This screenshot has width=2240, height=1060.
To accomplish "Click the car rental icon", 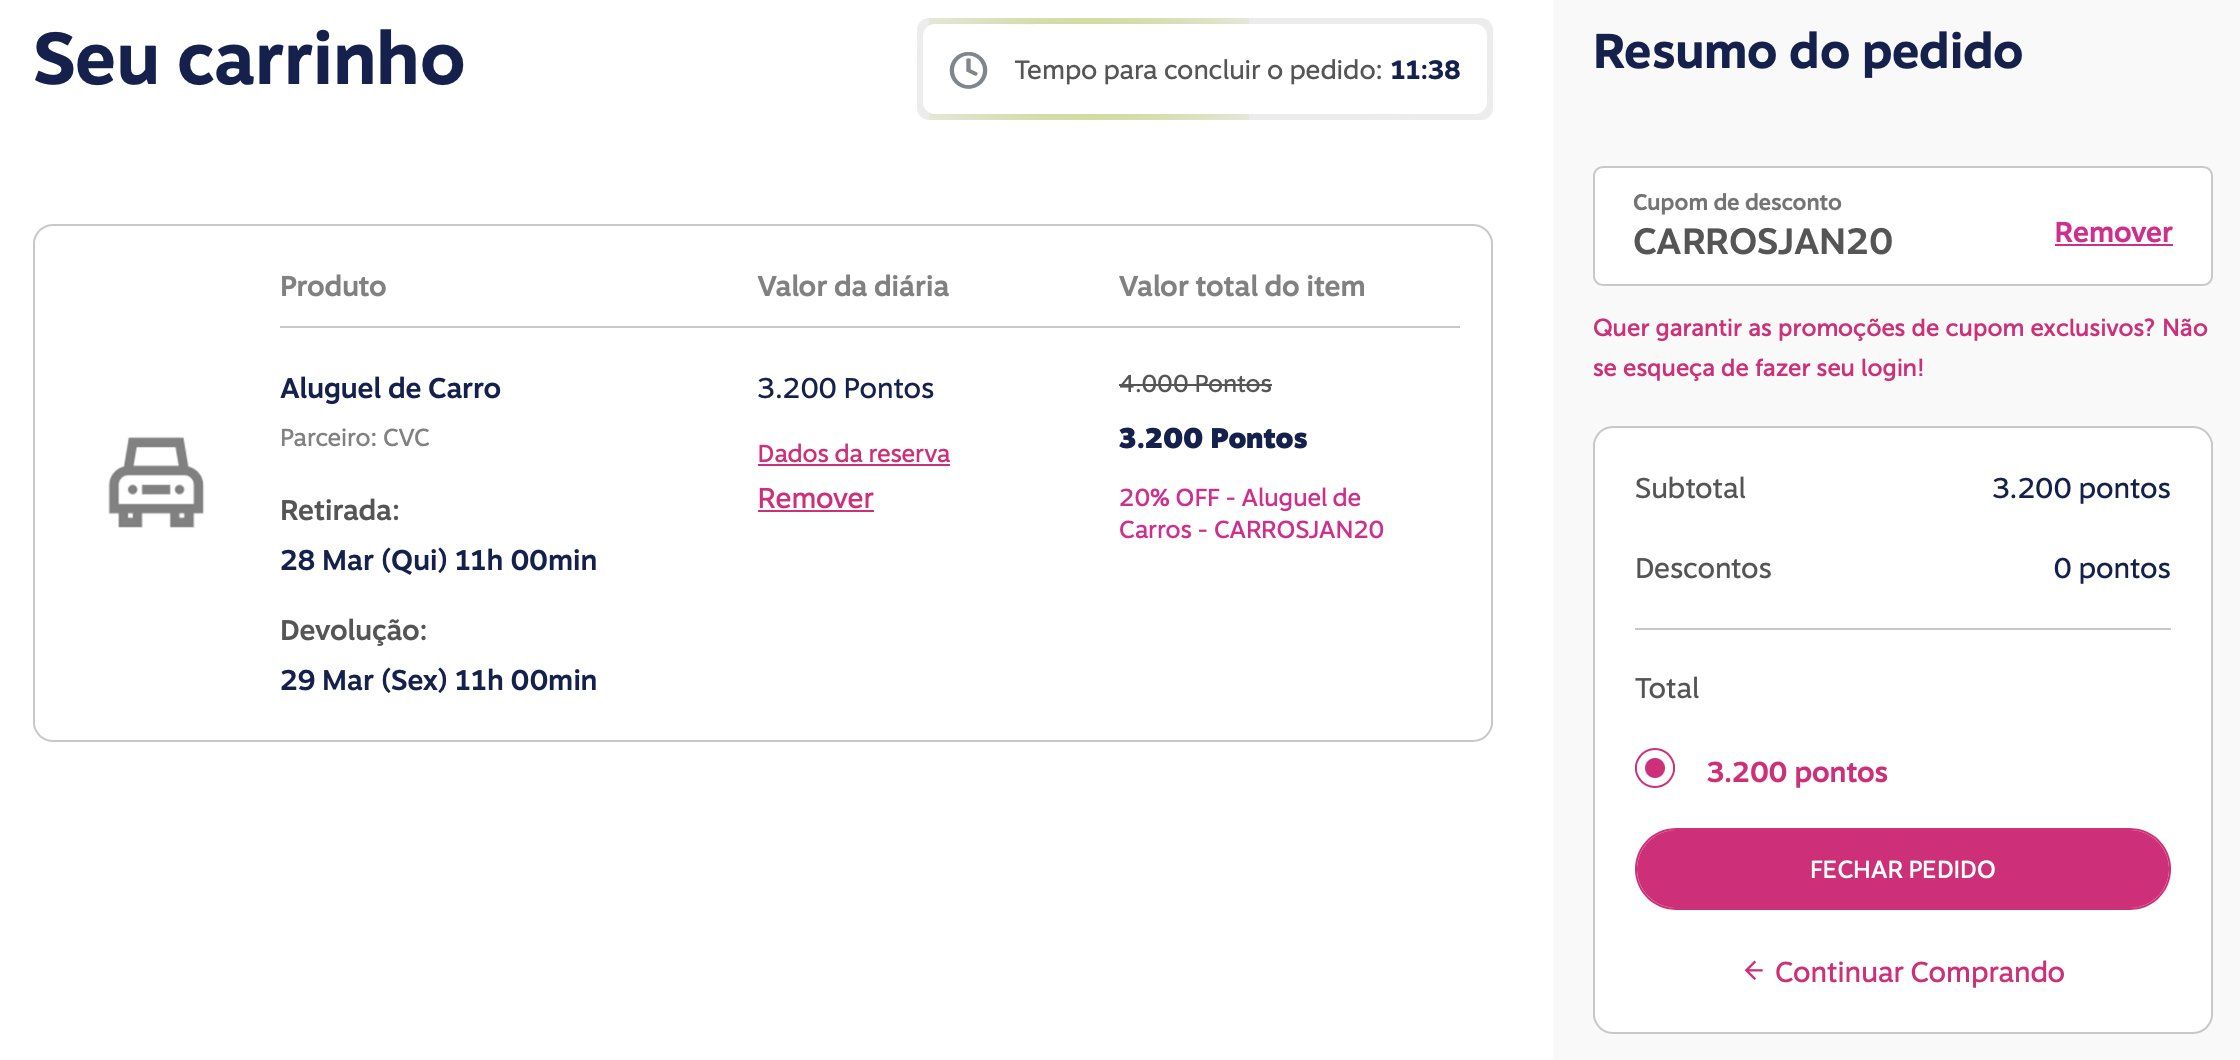I will tap(156, 483).
